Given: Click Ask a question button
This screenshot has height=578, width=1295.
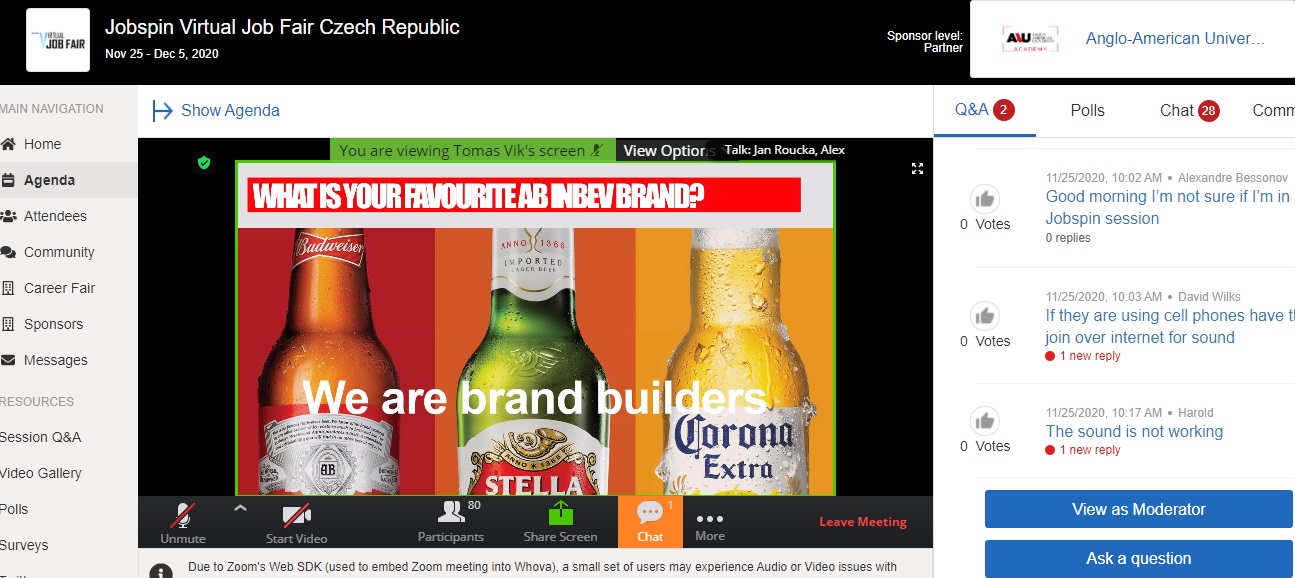Looking at the screenshot, I should tap(1139, 559).
